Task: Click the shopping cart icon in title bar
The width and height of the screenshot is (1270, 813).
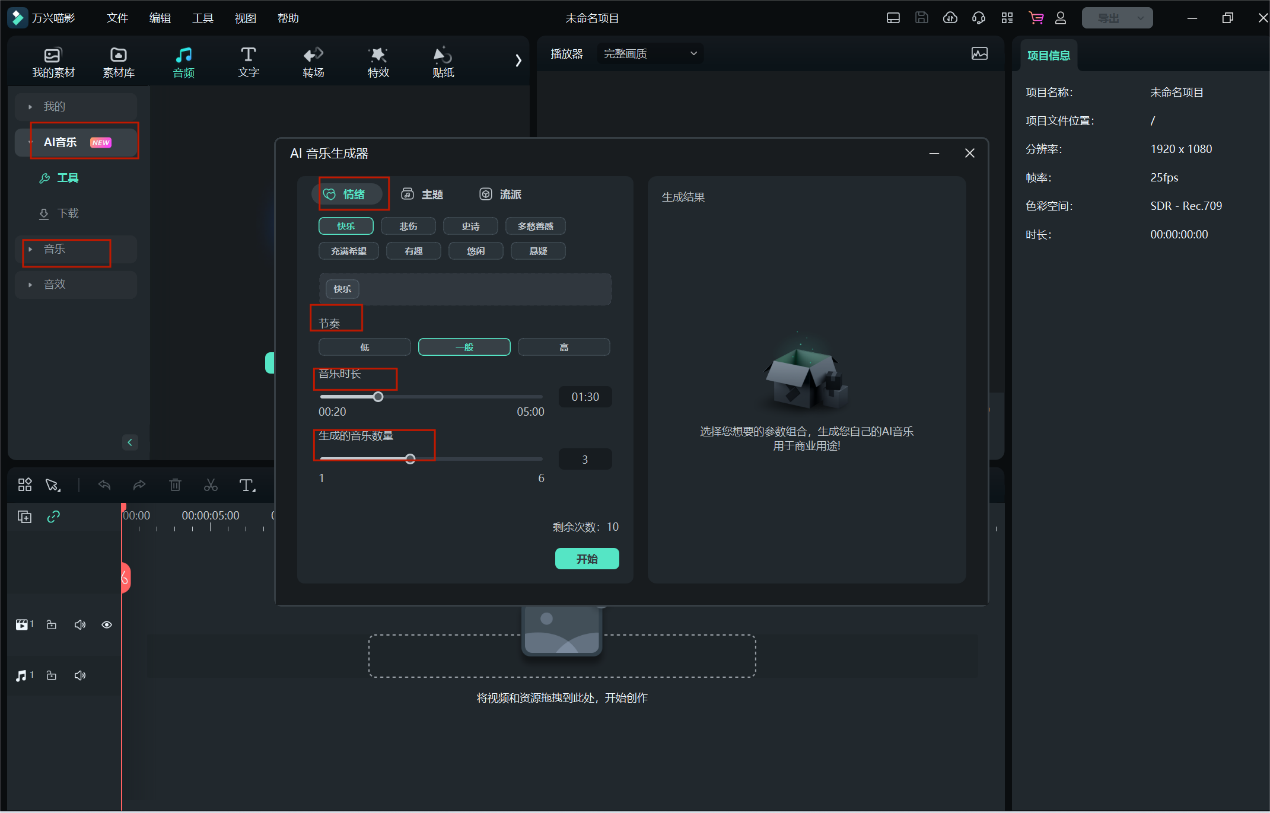Action: point(1035,18)
